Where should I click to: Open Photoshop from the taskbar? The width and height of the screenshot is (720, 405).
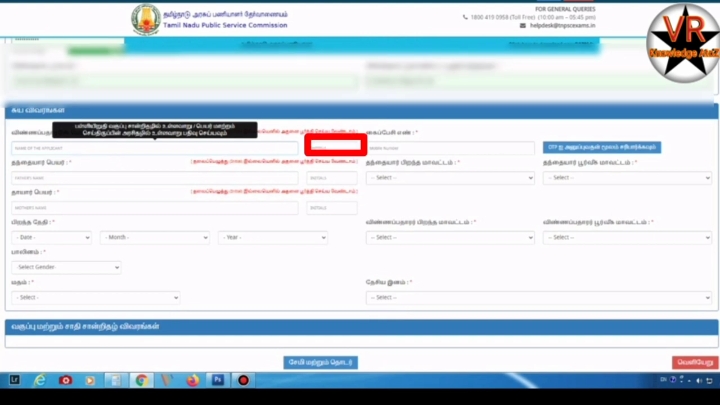(218, 380)
